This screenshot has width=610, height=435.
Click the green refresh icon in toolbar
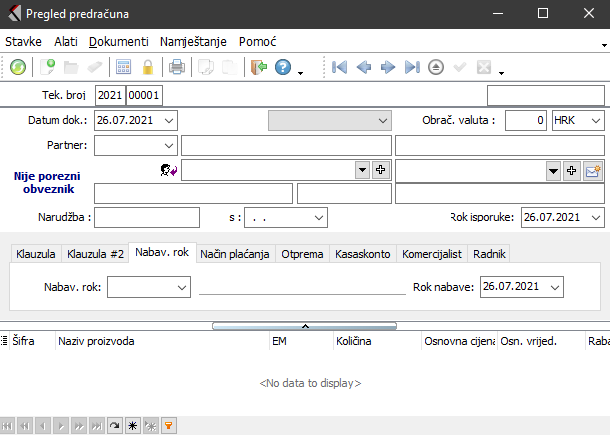coord(19,68)
